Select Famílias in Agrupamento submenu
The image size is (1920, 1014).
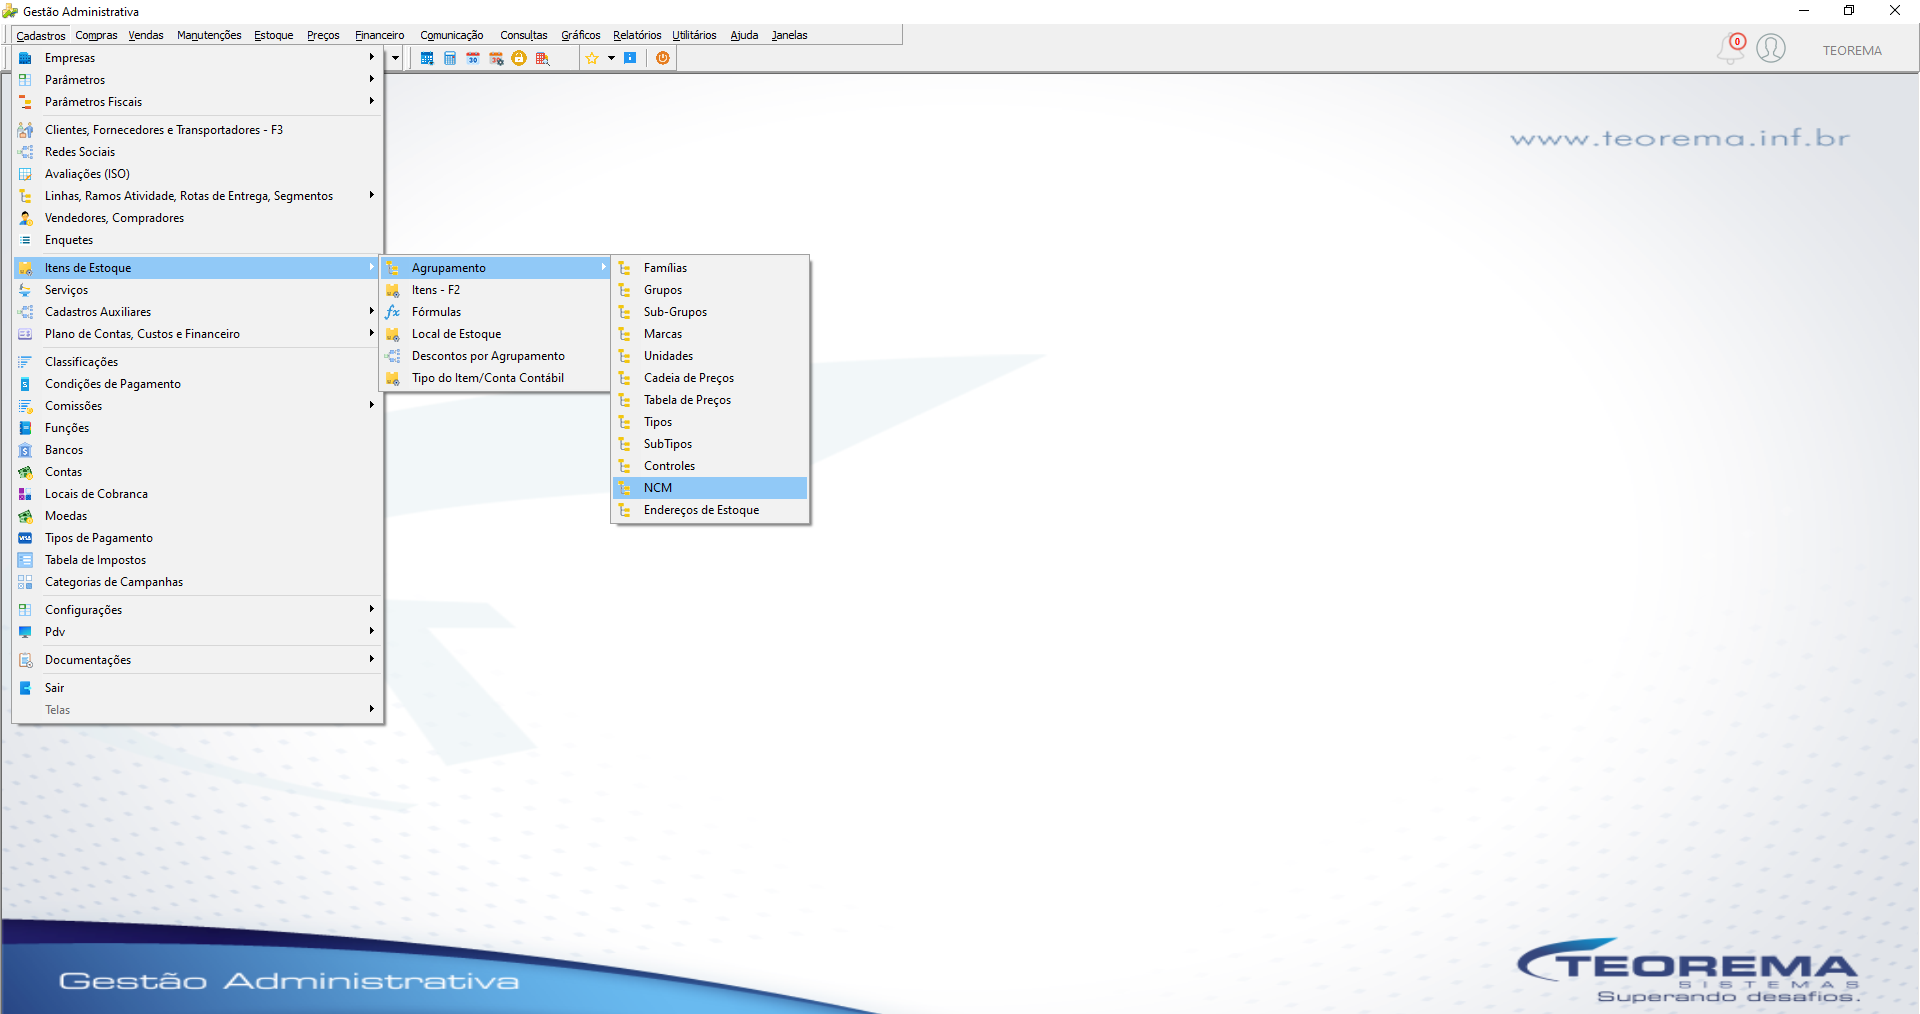(710, 268)
